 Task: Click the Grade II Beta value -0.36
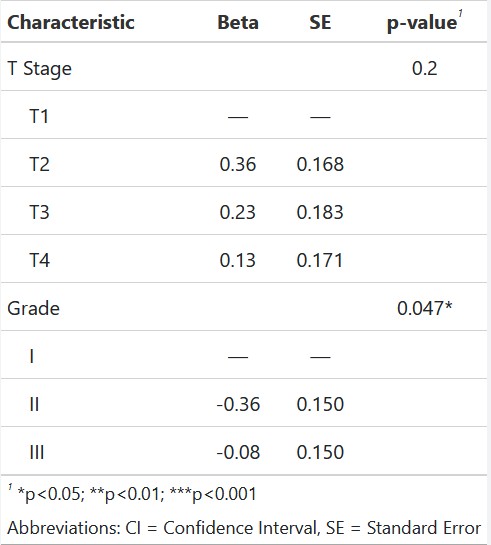coord(238,404)
